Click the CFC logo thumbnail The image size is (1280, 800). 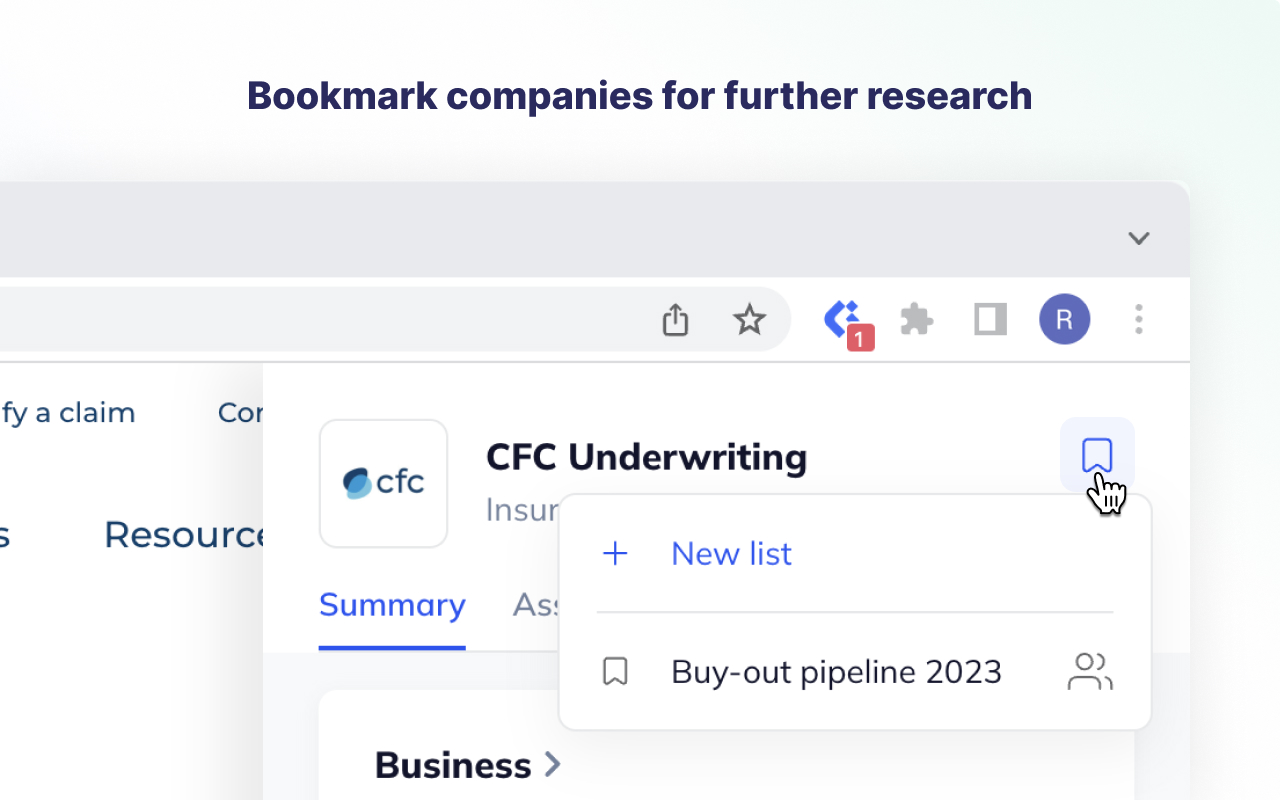(383, 483)
